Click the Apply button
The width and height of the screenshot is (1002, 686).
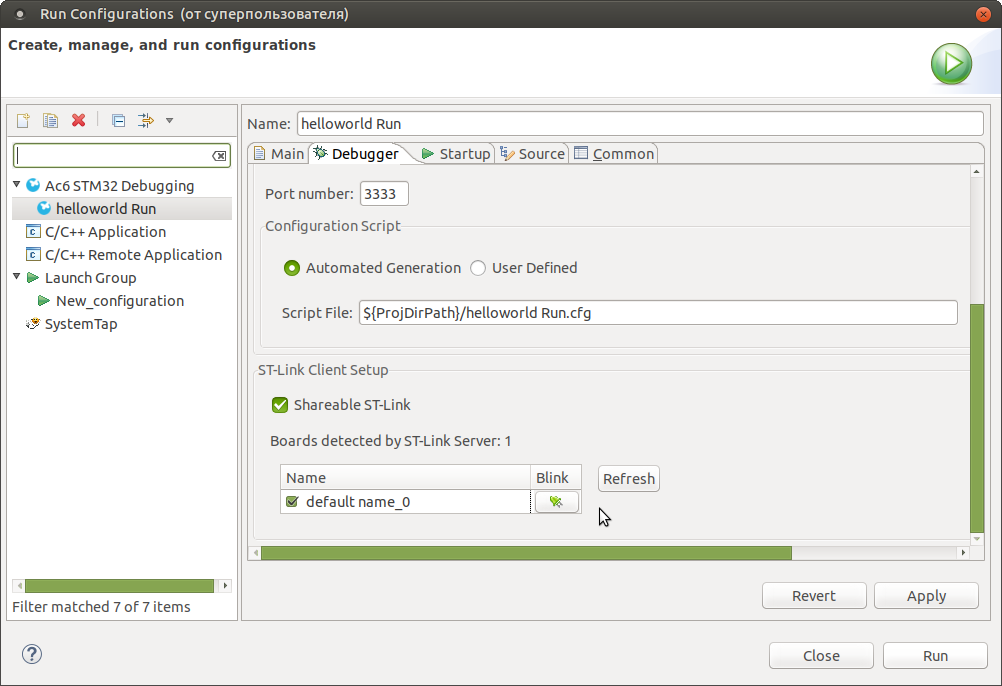(925, 596)
